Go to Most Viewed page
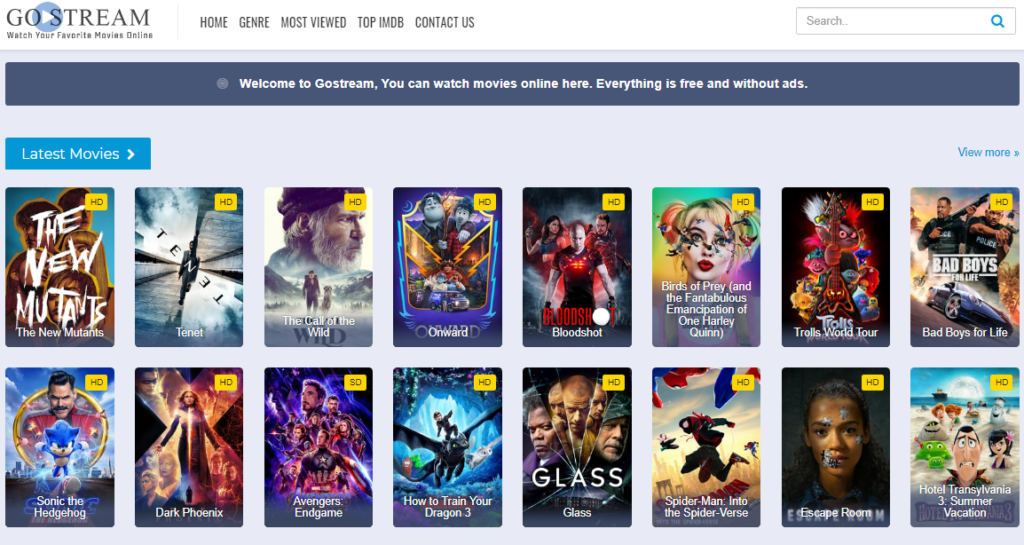 click(313, 22)
